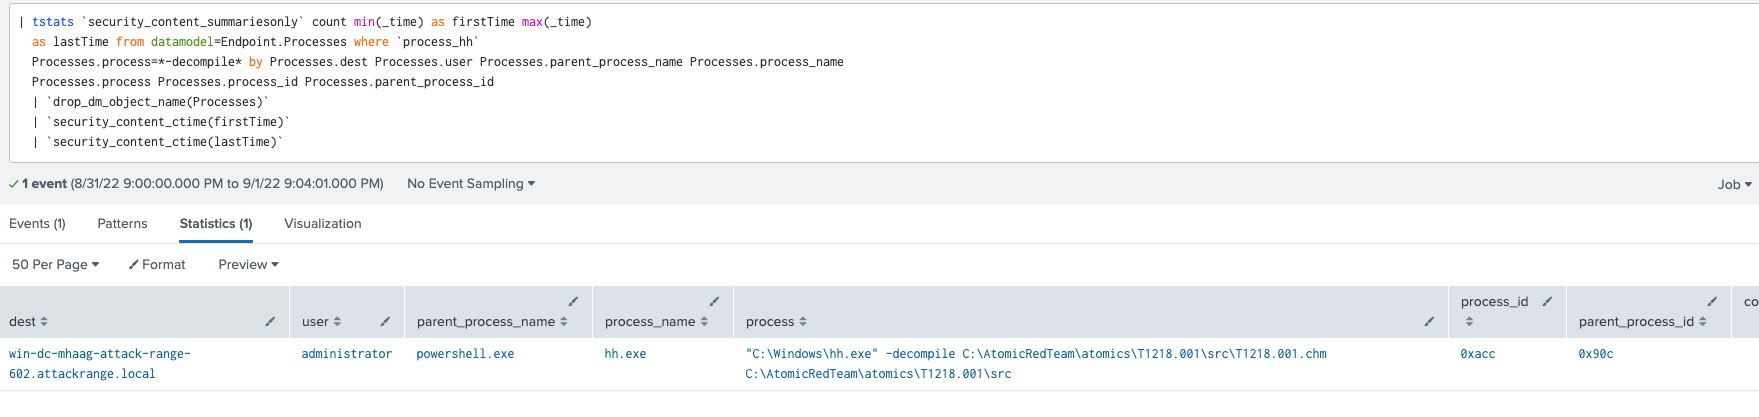This screenshot has width=1759, height=417.
Task: Sort by process_id column arrows
Action: click(1469, 322)
